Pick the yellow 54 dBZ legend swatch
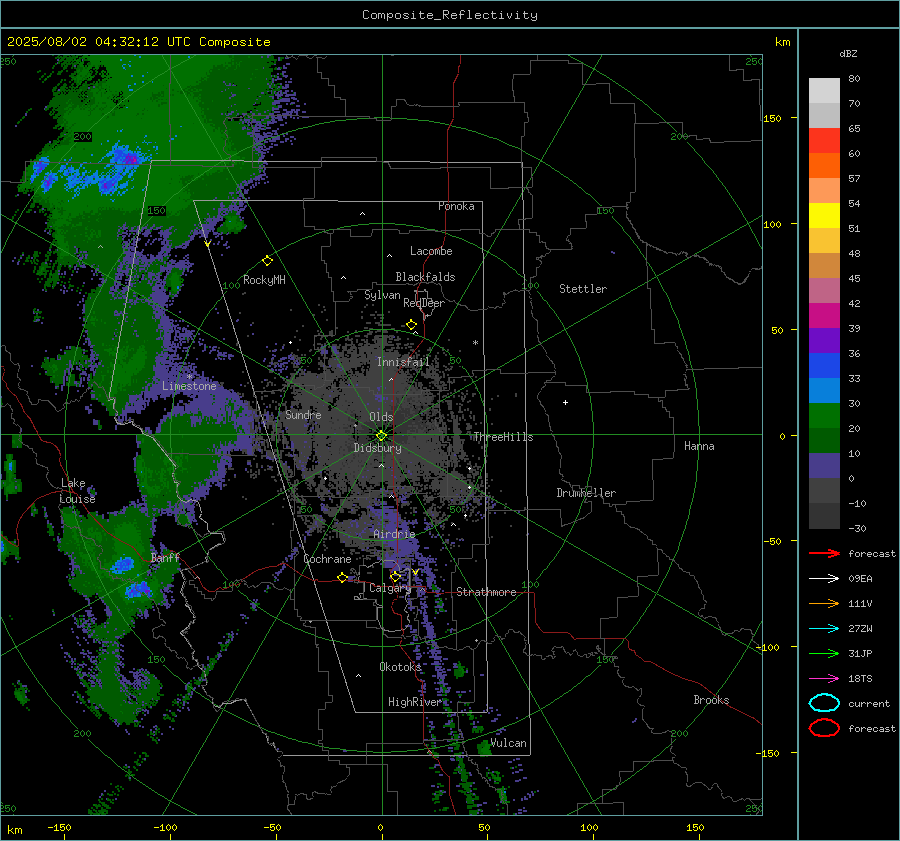Screen dimensions: 900x841 tap(824, 216)
